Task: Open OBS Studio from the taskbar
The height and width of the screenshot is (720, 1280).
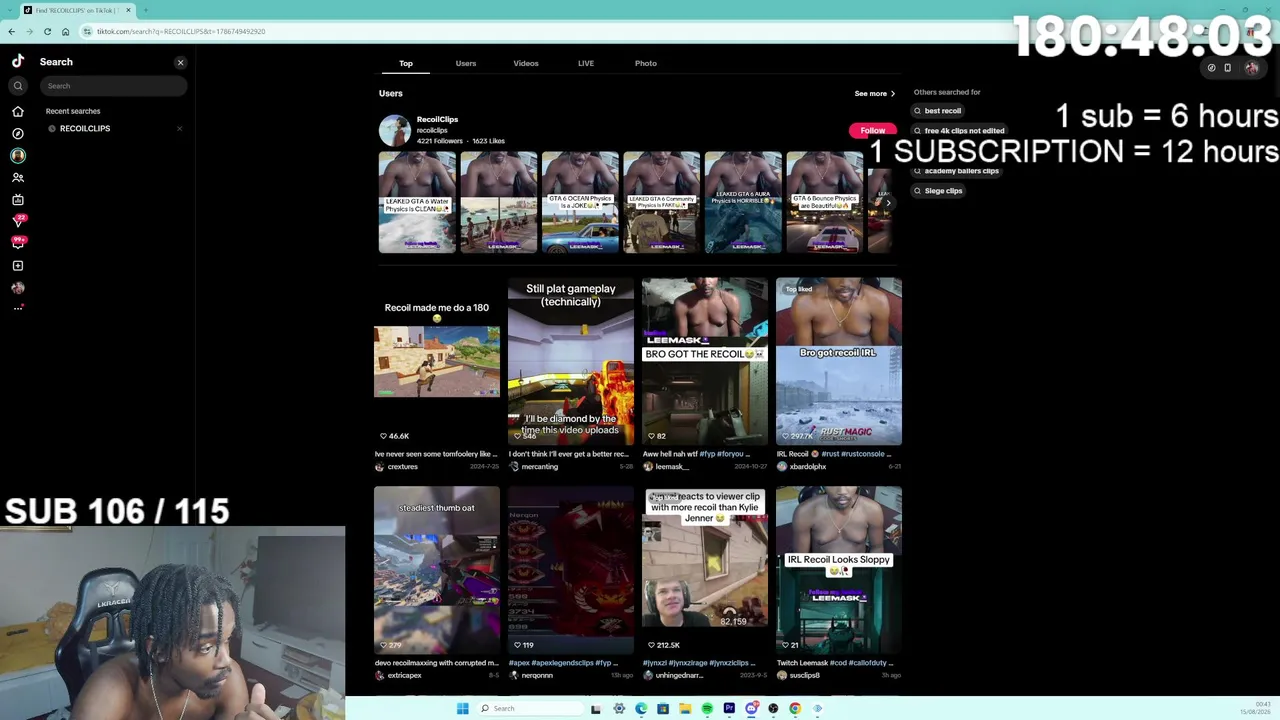Action: [x=773, y=708]
